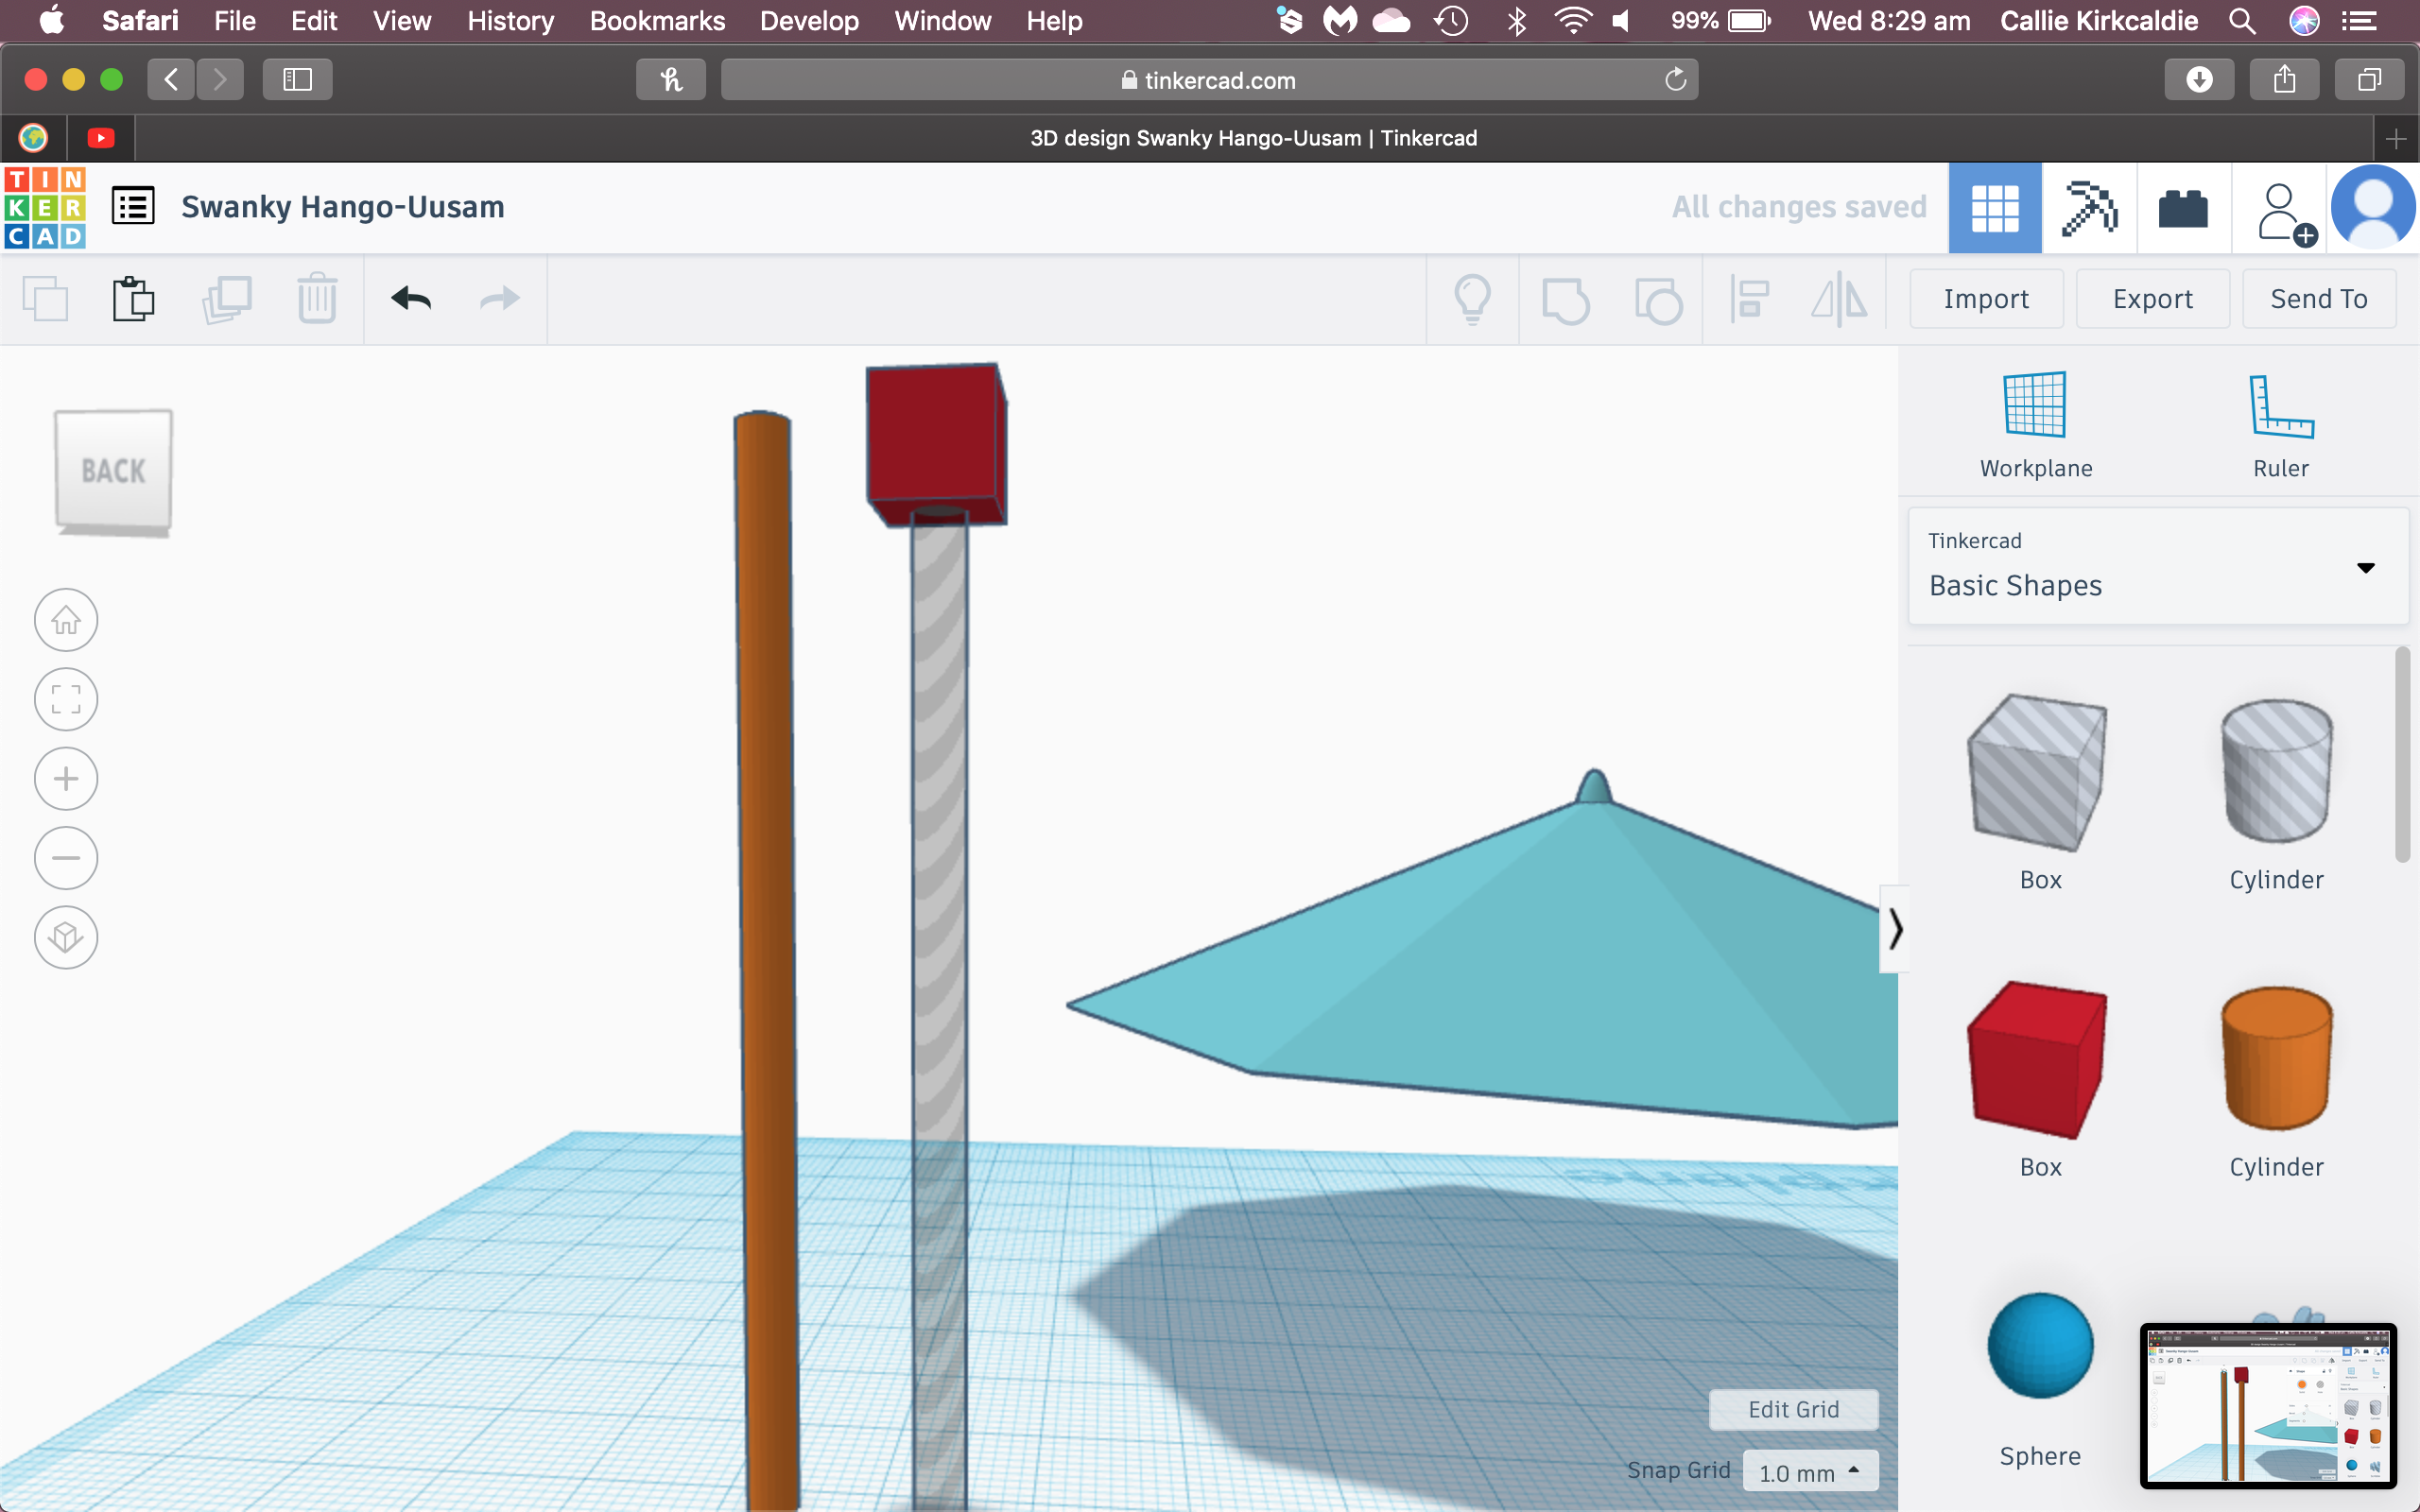This screenshot has height=1512, width=2420.
Task: Click the Paste toolbar icon
Action: click(x=133, y=298)
